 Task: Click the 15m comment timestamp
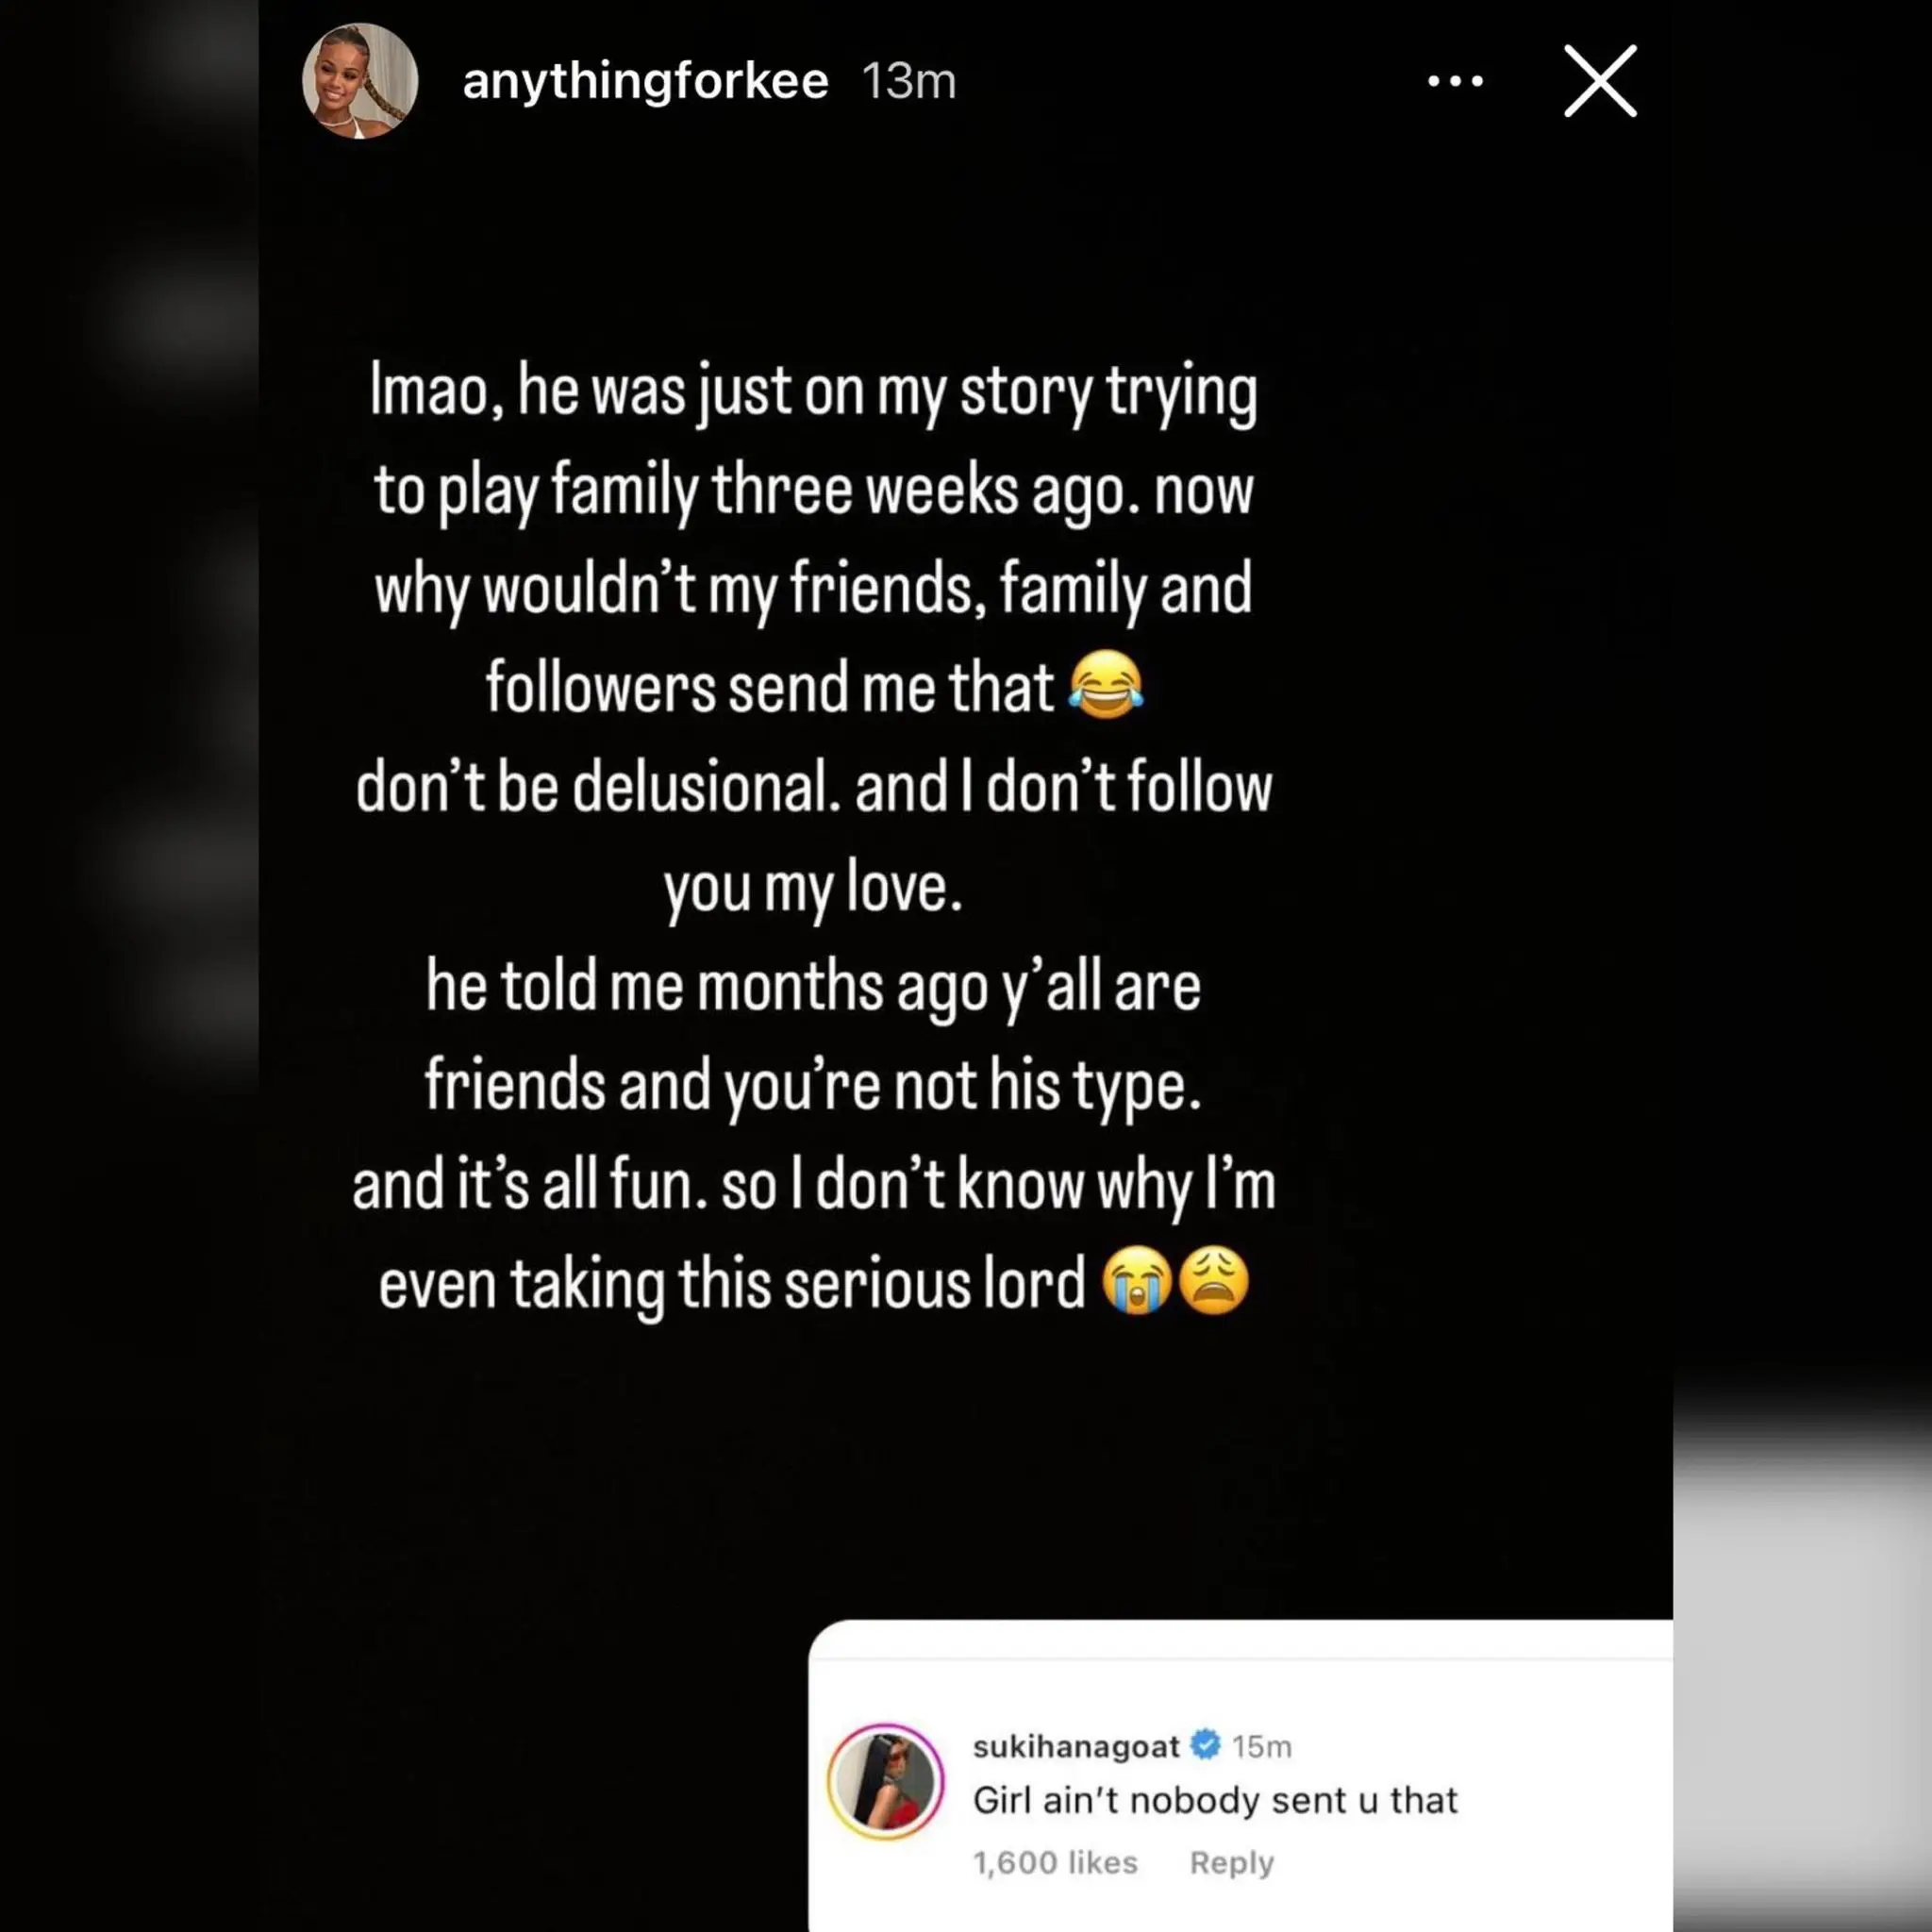(1262, 1747)
